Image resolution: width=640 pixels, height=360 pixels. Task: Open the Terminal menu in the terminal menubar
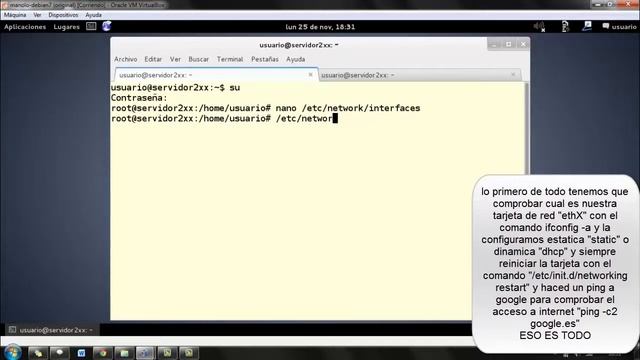(x=230, y=59)
